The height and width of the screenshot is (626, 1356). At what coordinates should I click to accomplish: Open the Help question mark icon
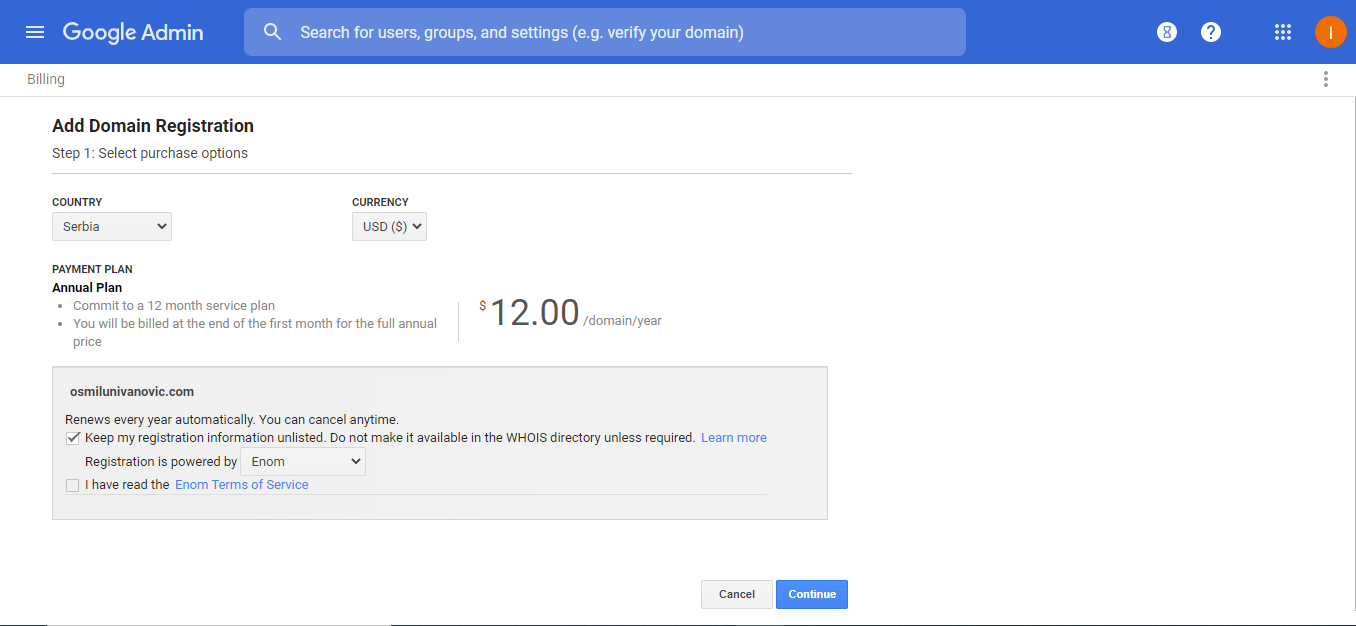[1211, 32]
